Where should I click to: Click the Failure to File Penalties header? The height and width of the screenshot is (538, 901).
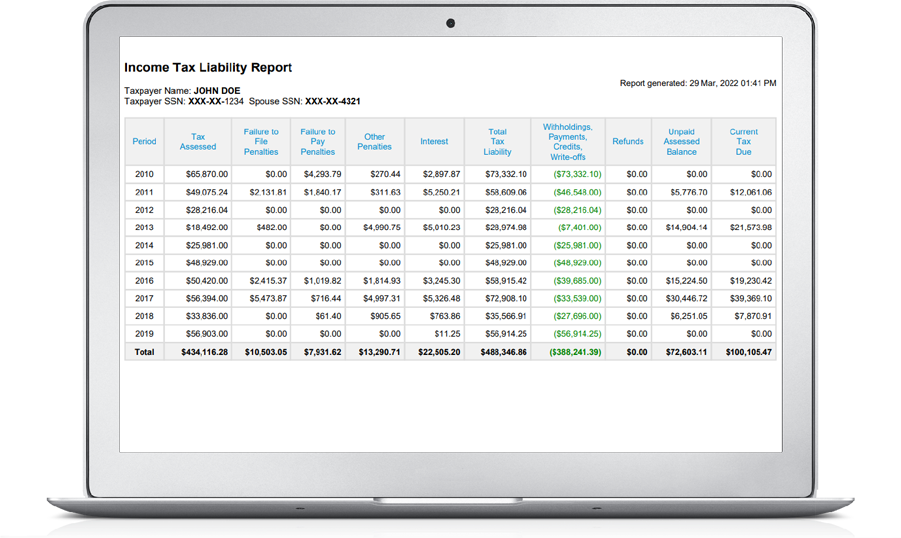pos(261,141)
